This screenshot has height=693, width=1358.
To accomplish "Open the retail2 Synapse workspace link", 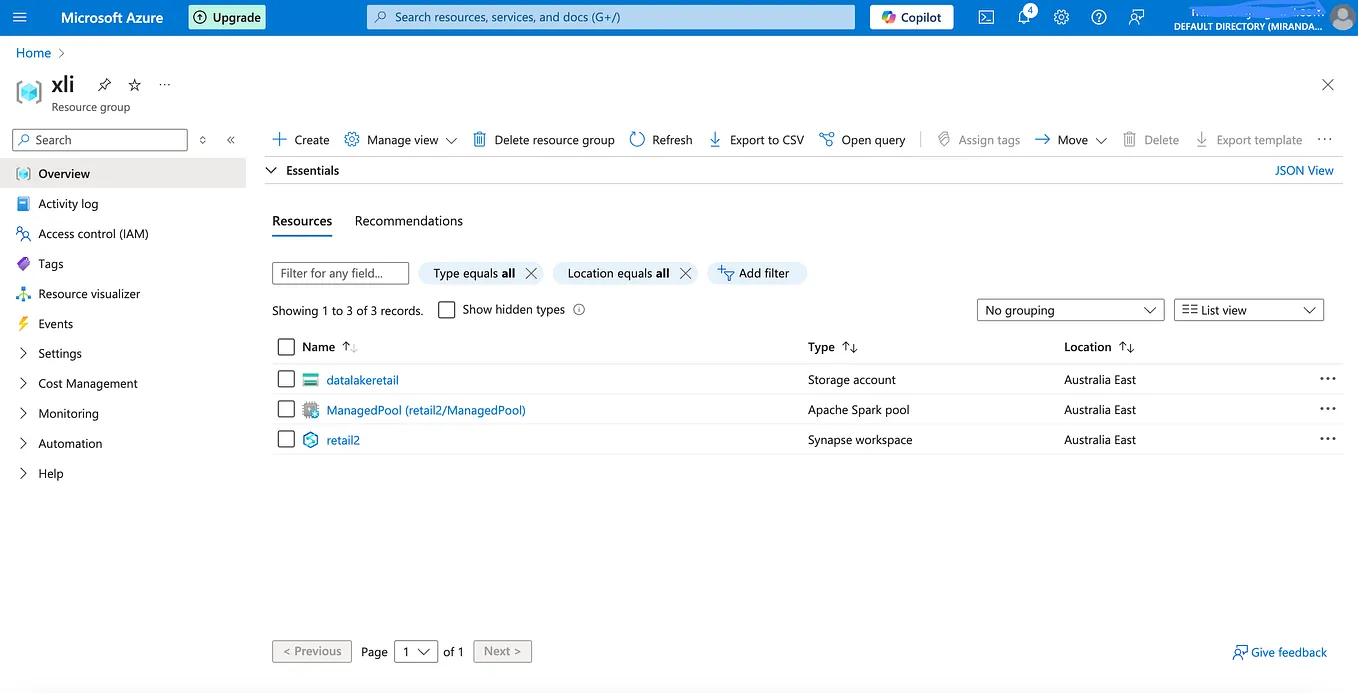I will pos(343,439).
